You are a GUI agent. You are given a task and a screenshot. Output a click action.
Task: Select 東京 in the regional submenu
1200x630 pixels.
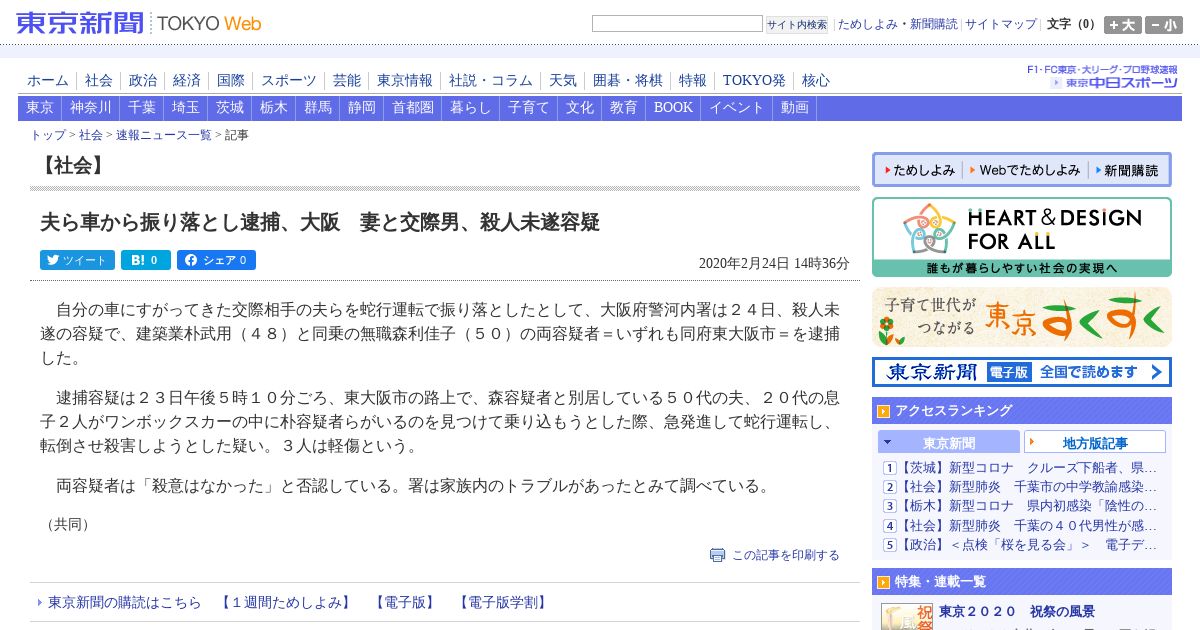coord(40,108)
